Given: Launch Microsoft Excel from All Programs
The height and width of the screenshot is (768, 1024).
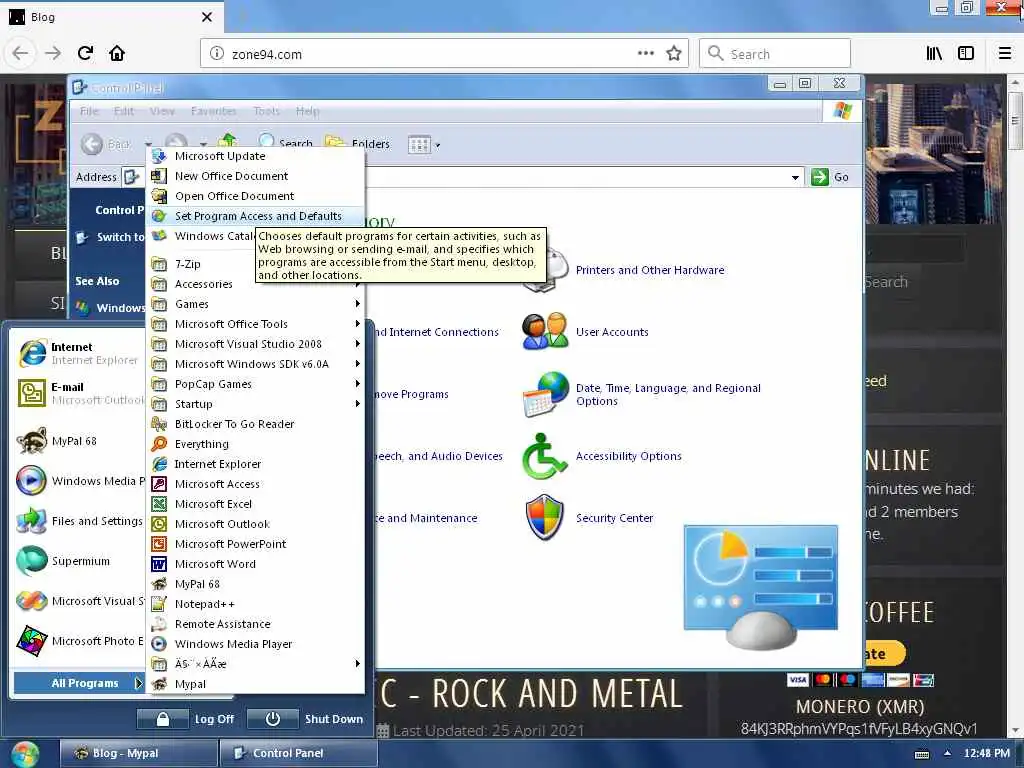Looking at the screenshot, I should tap(256, 504).
